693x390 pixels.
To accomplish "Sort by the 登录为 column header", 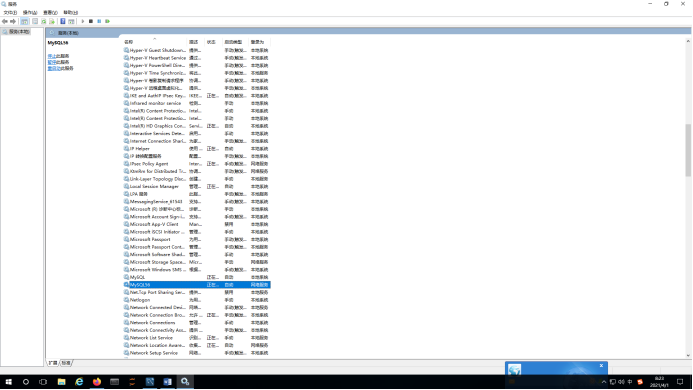I will (260, 42).
